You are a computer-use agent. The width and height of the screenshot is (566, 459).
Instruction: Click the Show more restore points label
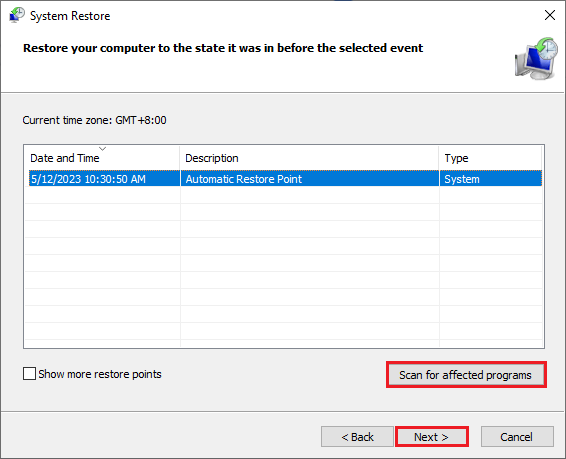[100, 374]
